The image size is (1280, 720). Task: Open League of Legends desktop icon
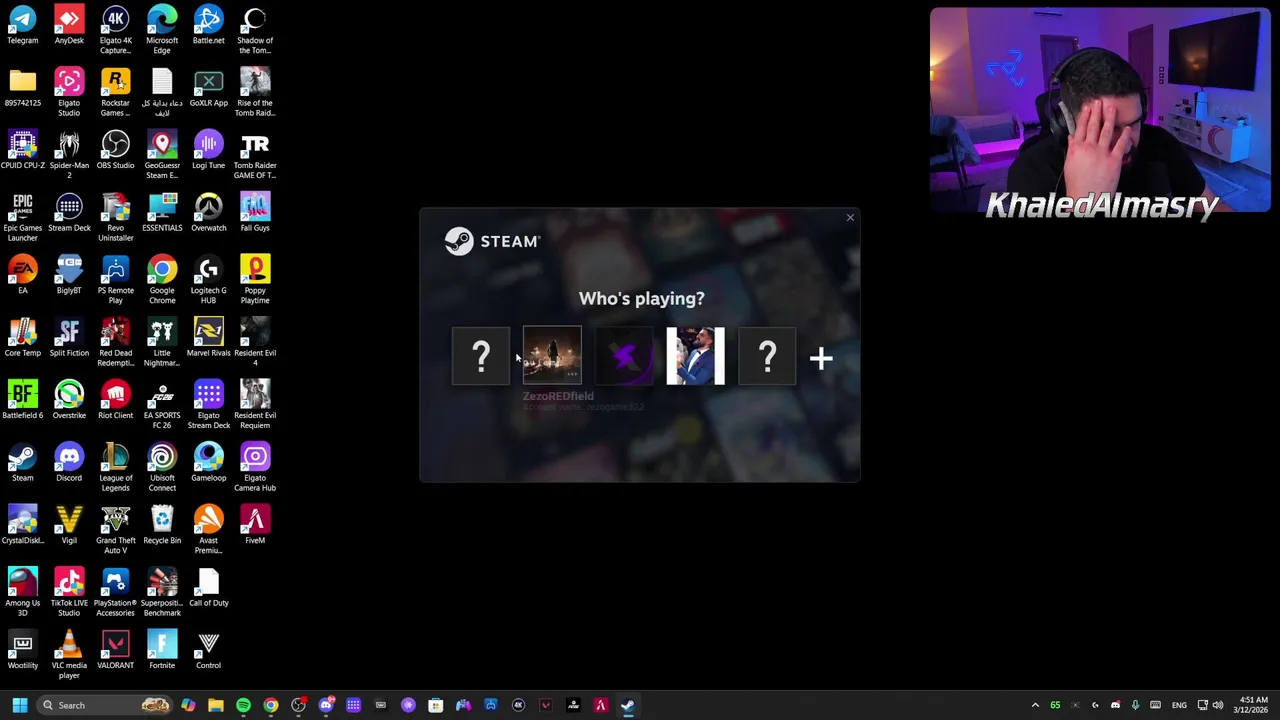pyautogui.click(x=115, y=467)
